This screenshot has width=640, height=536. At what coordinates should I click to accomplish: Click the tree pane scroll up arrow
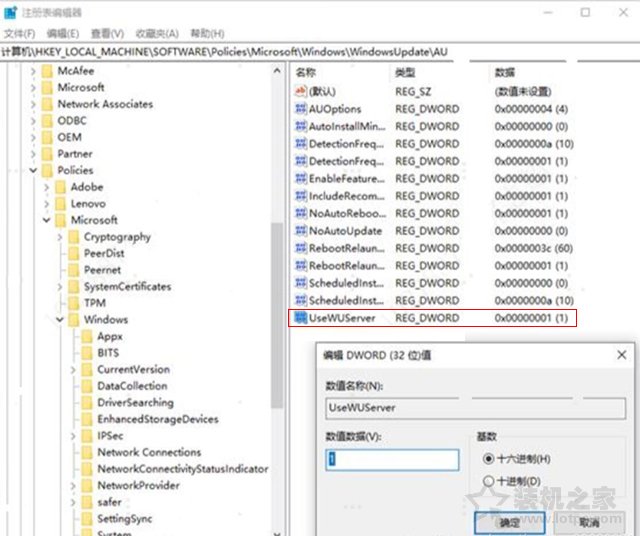pyautogui.click(x=277, y=71)
